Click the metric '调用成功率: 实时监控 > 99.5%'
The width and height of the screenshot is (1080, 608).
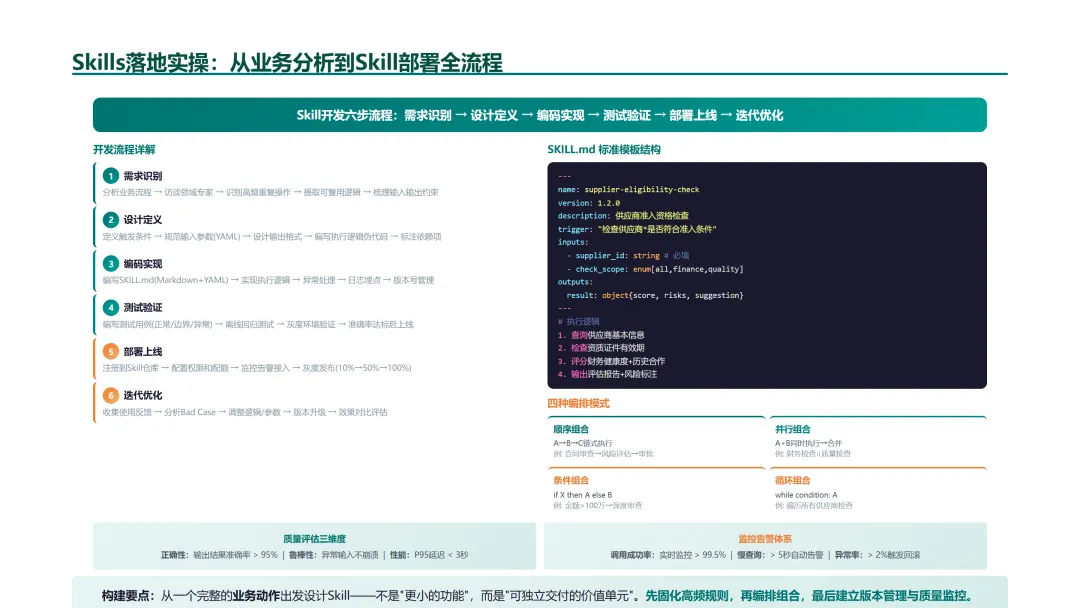tap(668, 555)
